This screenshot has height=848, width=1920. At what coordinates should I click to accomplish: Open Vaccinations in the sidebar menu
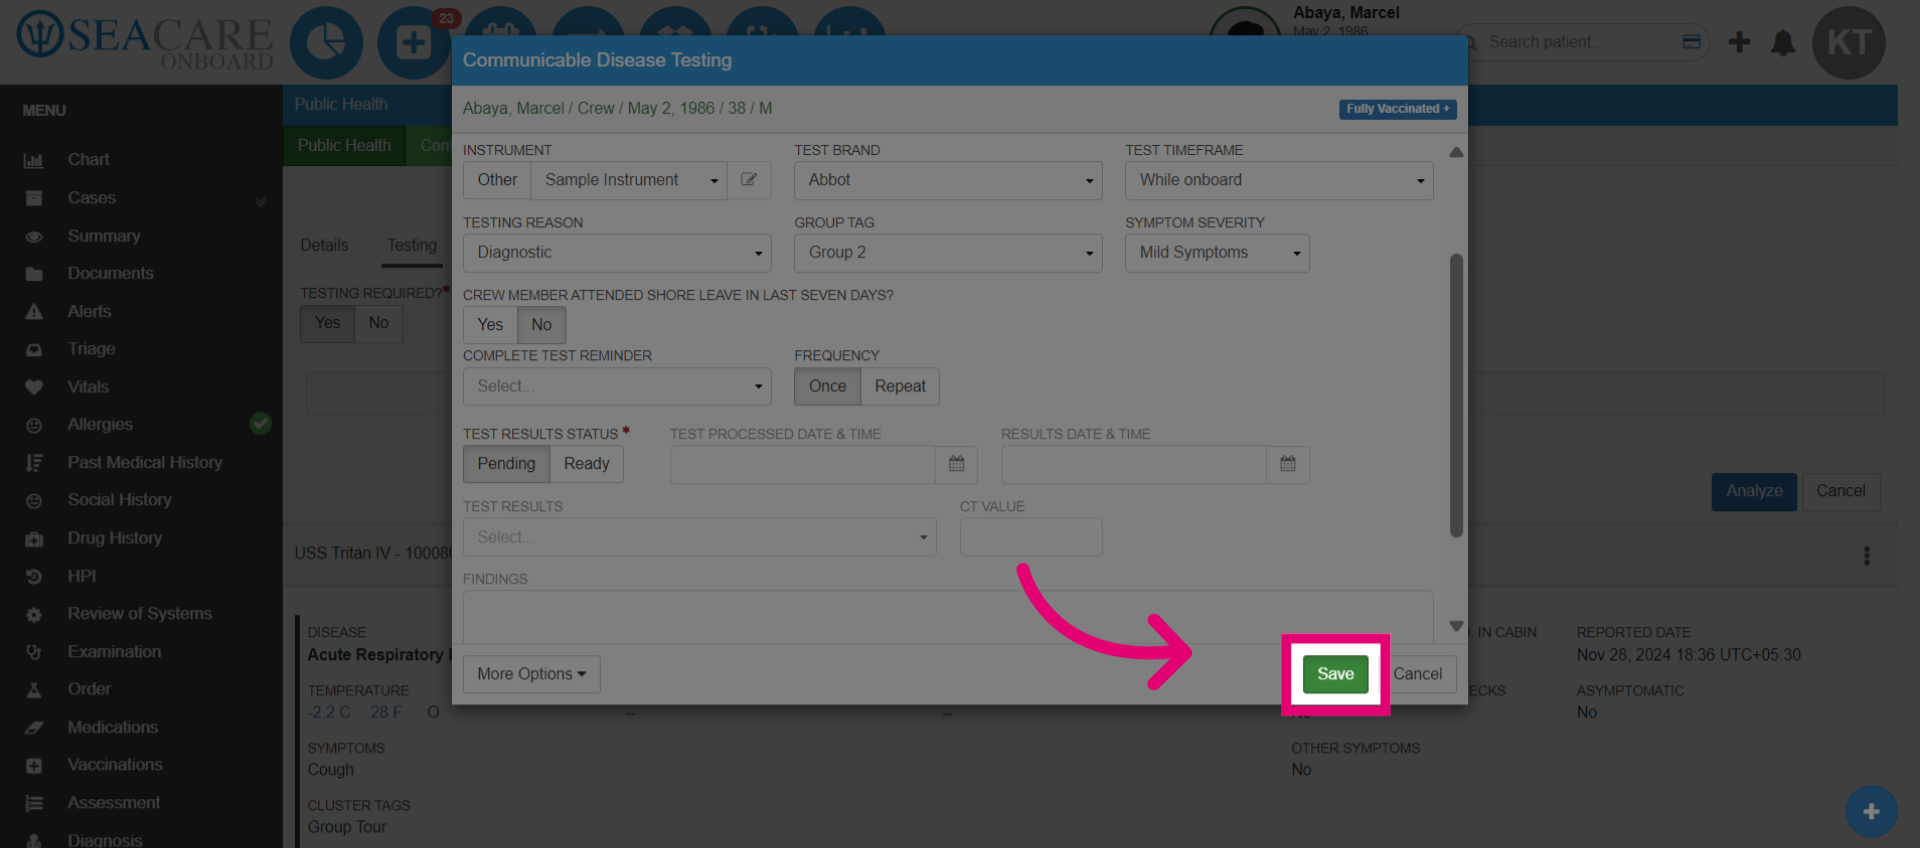(115, 765)
